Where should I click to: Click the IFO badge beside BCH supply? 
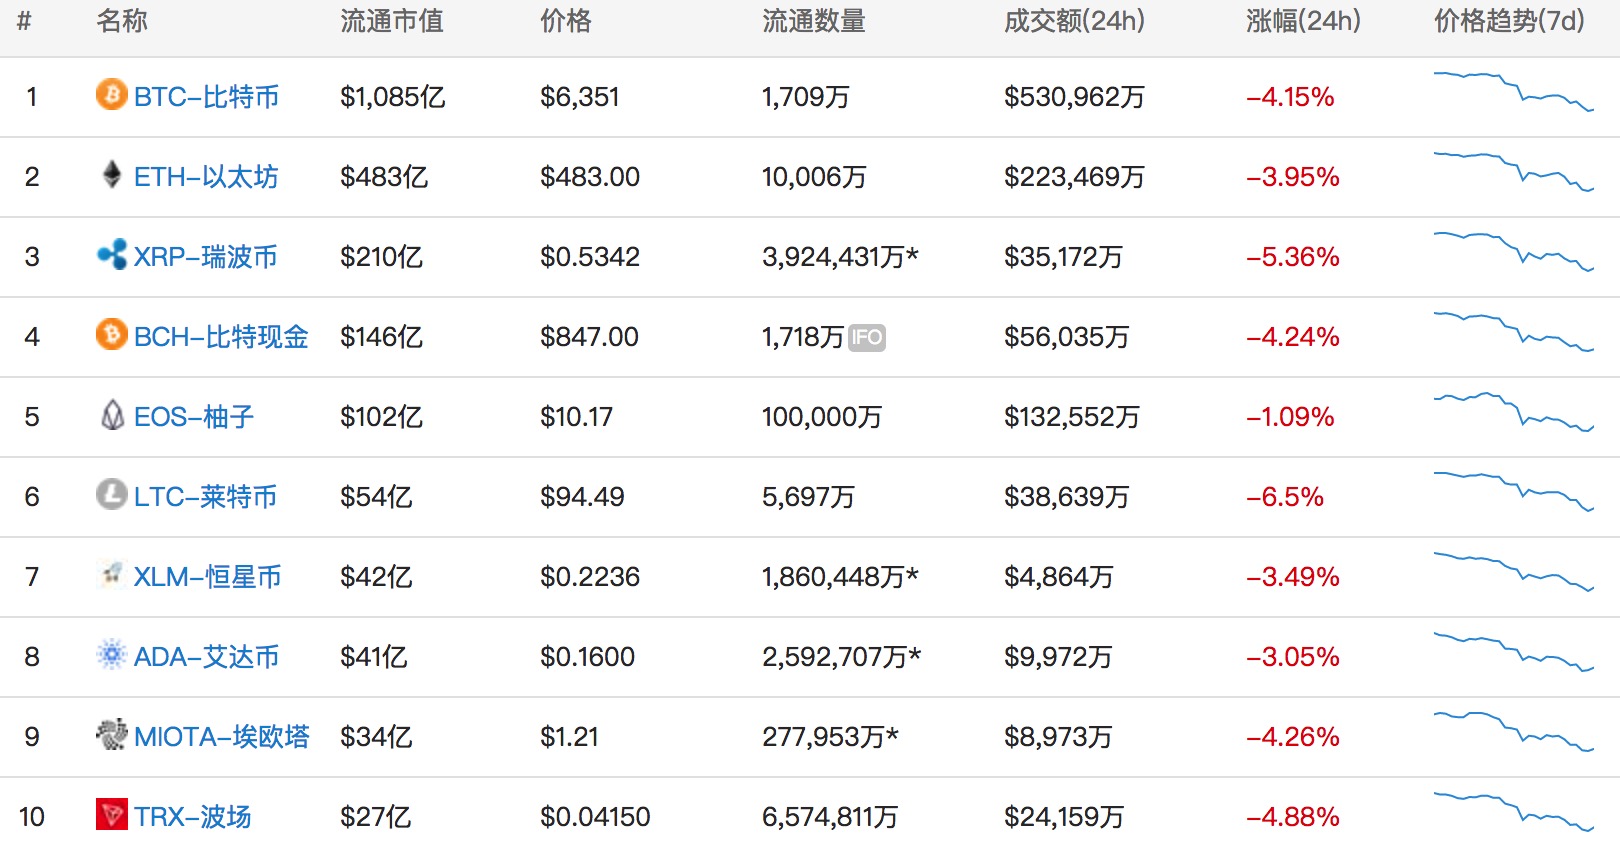tap(867, 338)
